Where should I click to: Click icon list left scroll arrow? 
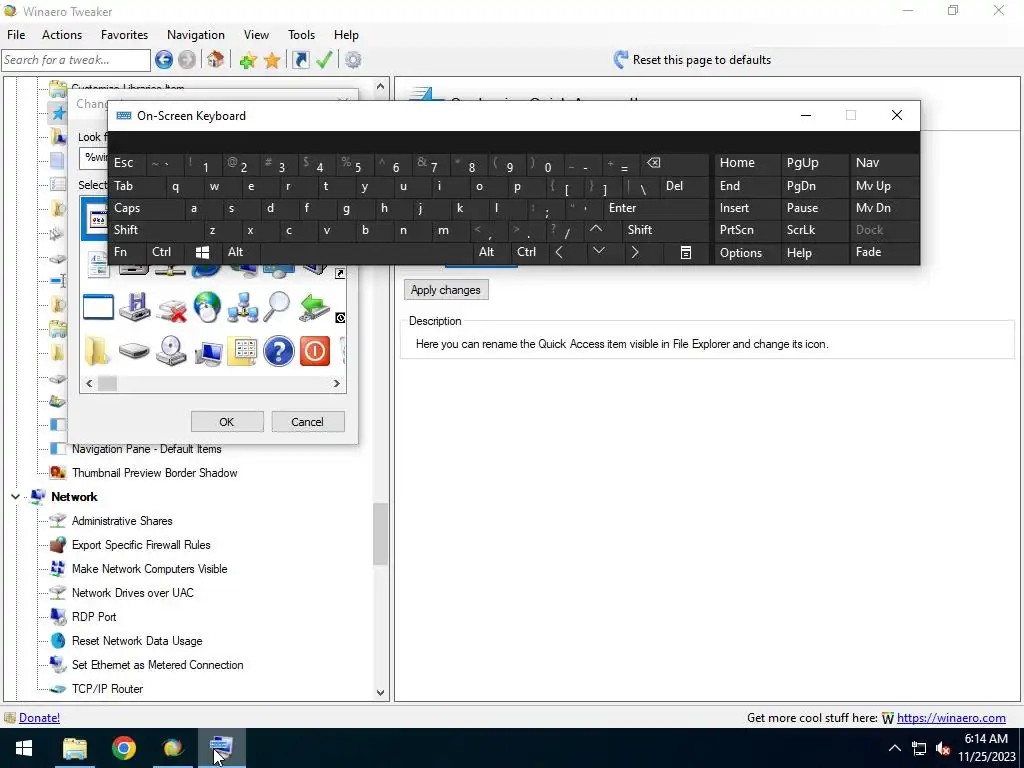(89, 384)
